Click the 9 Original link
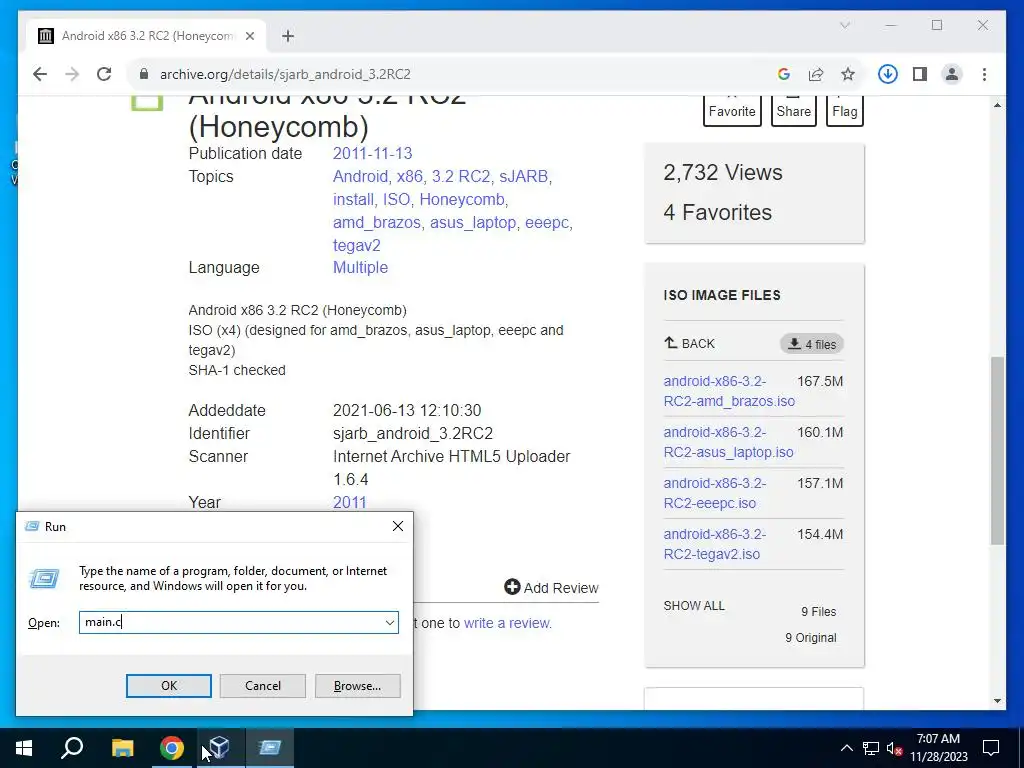 (810, 638)
